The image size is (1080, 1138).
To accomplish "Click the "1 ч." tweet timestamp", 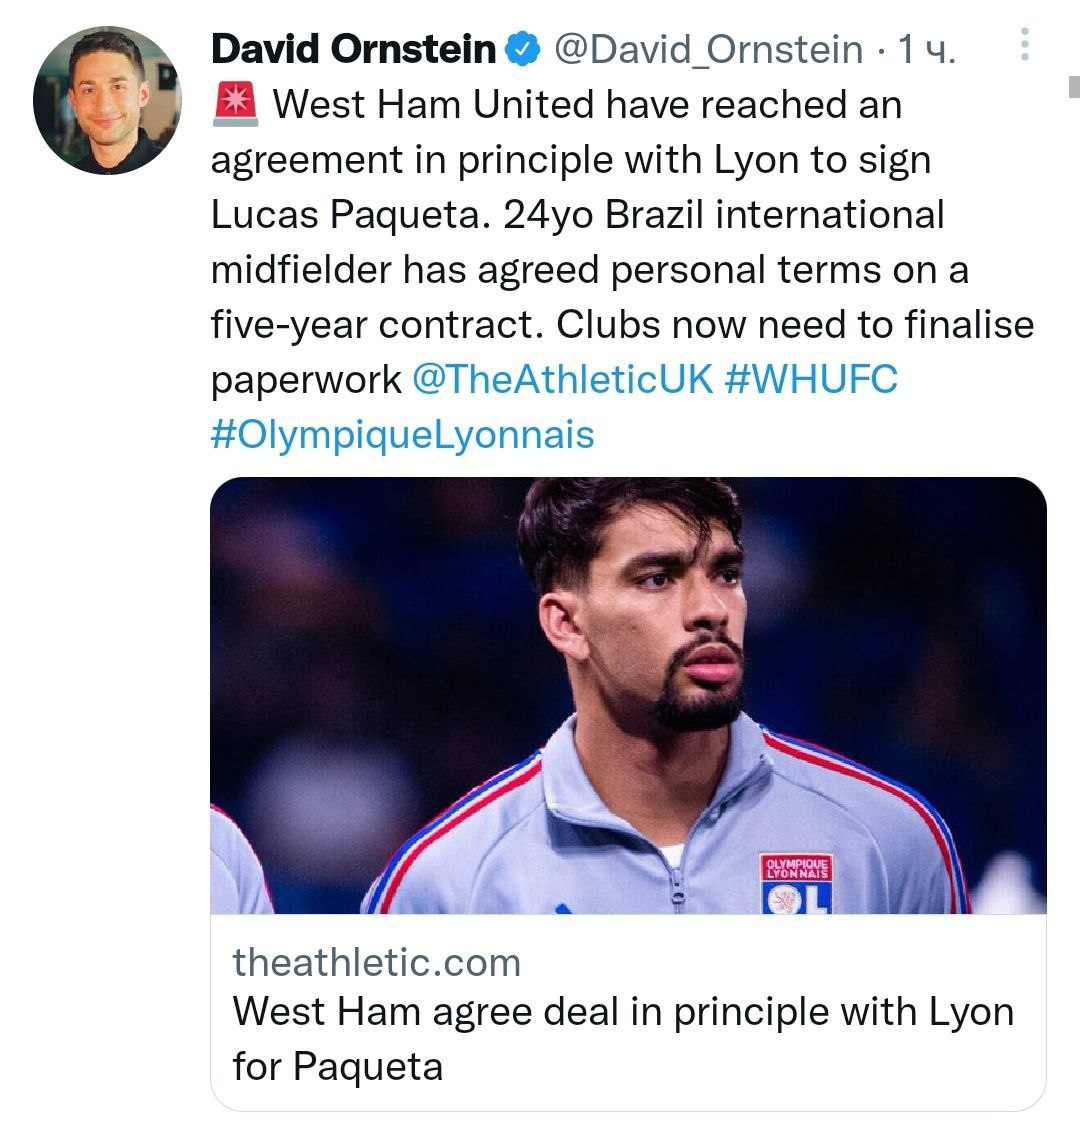I will tap(926, 49).
